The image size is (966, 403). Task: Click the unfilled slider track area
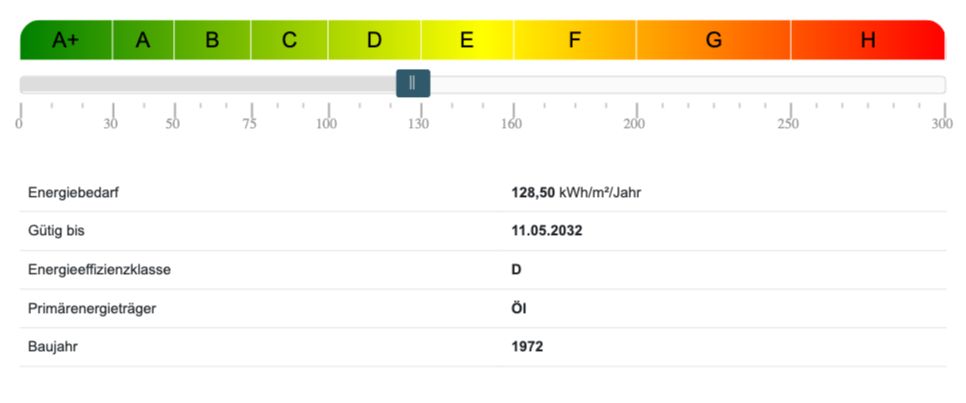point(688,85)
